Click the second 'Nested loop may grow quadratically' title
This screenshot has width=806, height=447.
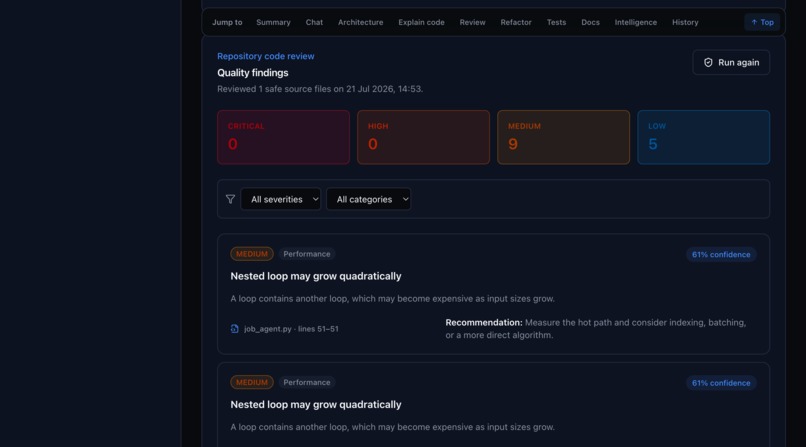316,404
